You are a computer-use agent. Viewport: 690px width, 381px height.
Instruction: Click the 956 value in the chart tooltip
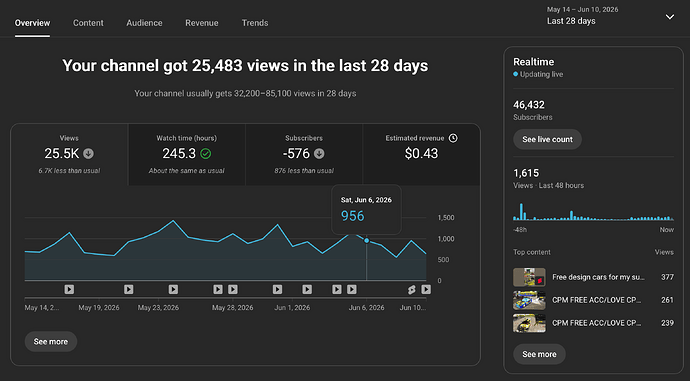point(352,216)
